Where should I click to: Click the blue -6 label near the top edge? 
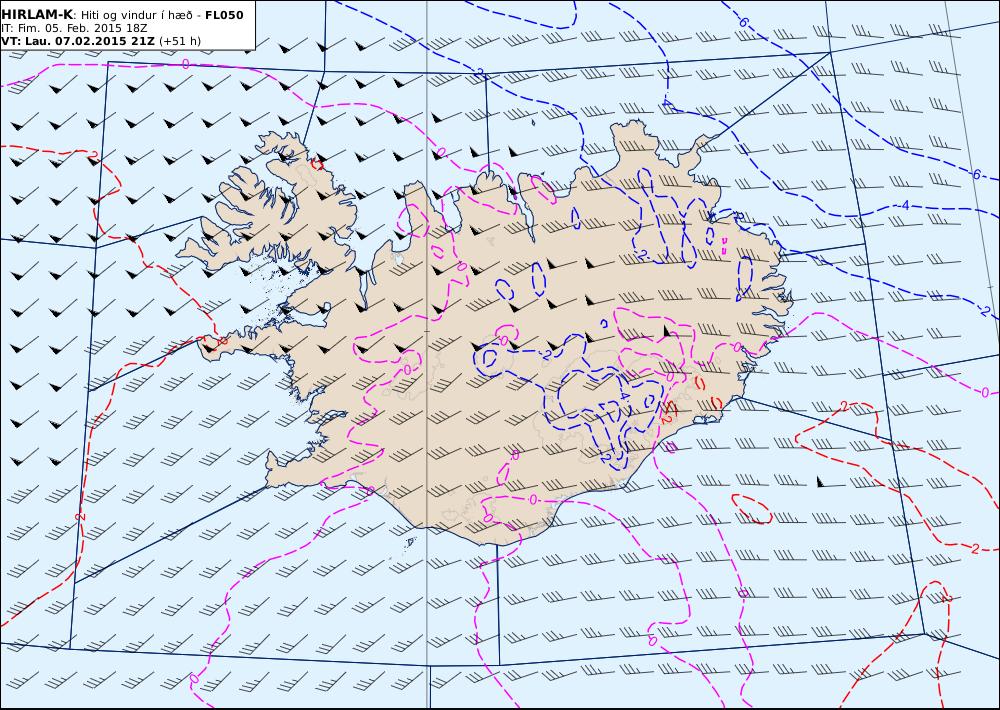click(x=742, y=21)
